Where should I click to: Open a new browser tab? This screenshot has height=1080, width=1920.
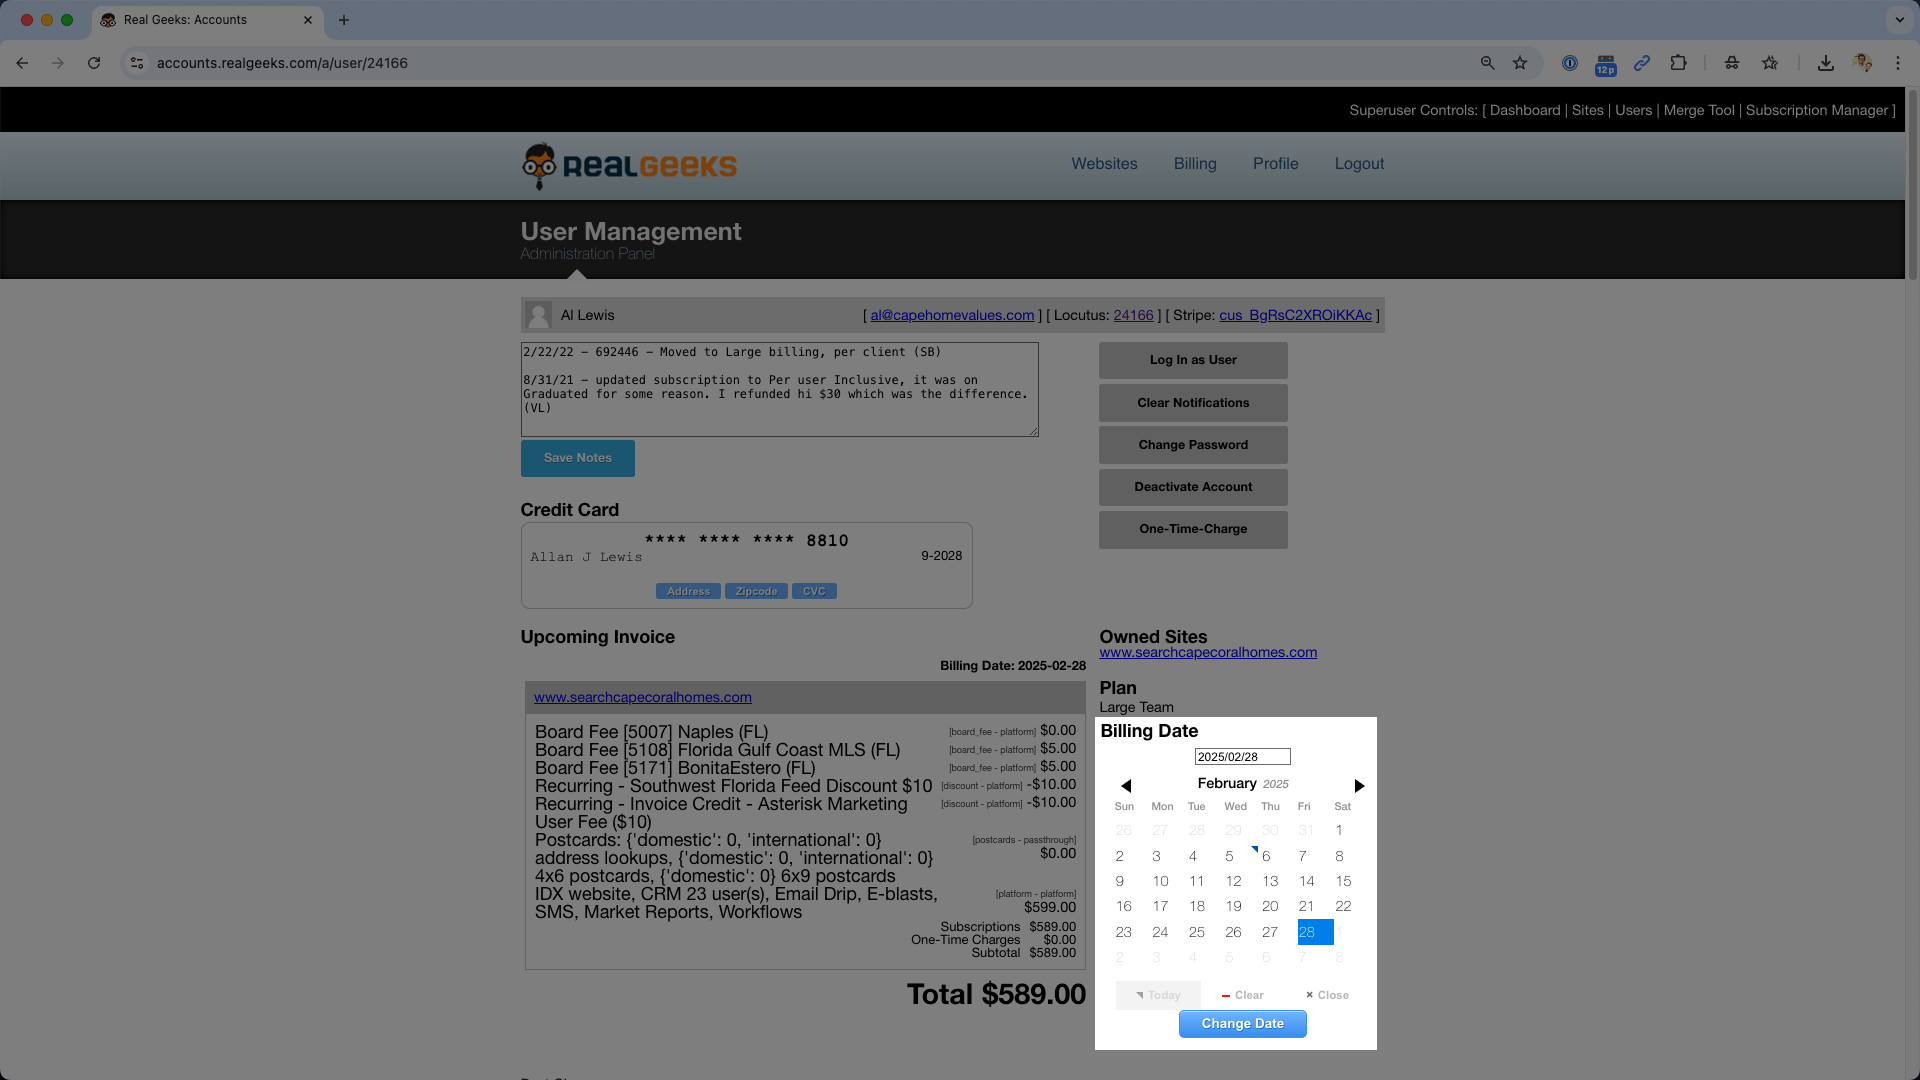pyautogui.click(x=344, y=20)
